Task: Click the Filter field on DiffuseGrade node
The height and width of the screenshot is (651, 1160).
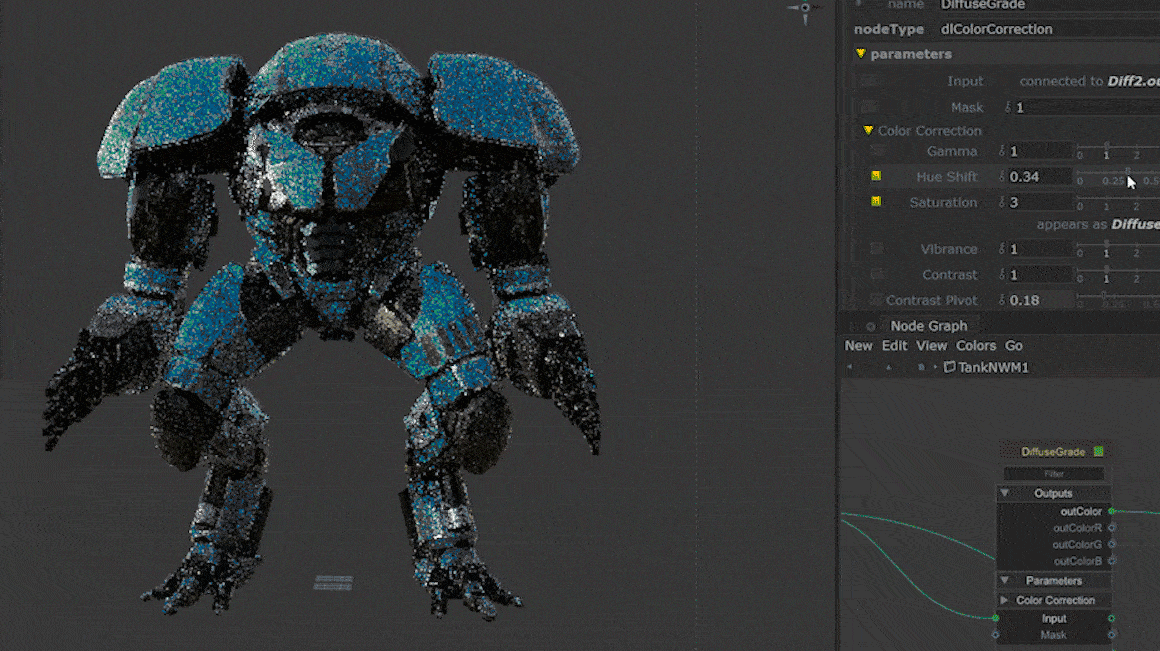Action: 1054,474
